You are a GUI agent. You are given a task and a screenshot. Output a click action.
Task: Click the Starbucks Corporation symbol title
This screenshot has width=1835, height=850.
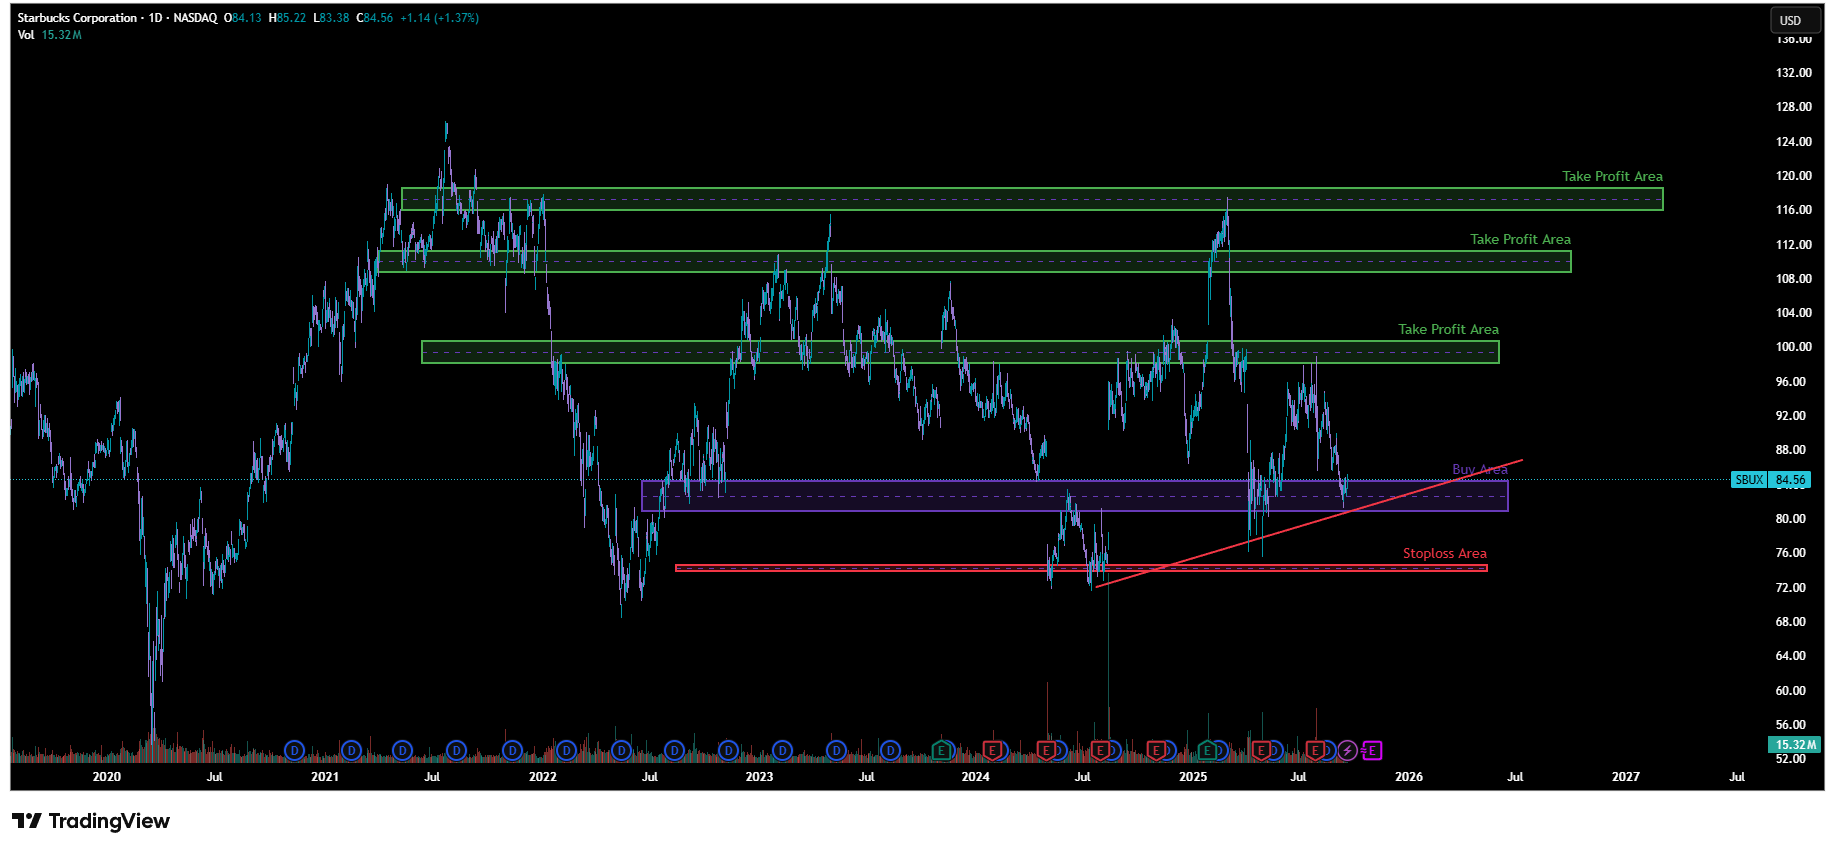(x=77, y=18)
